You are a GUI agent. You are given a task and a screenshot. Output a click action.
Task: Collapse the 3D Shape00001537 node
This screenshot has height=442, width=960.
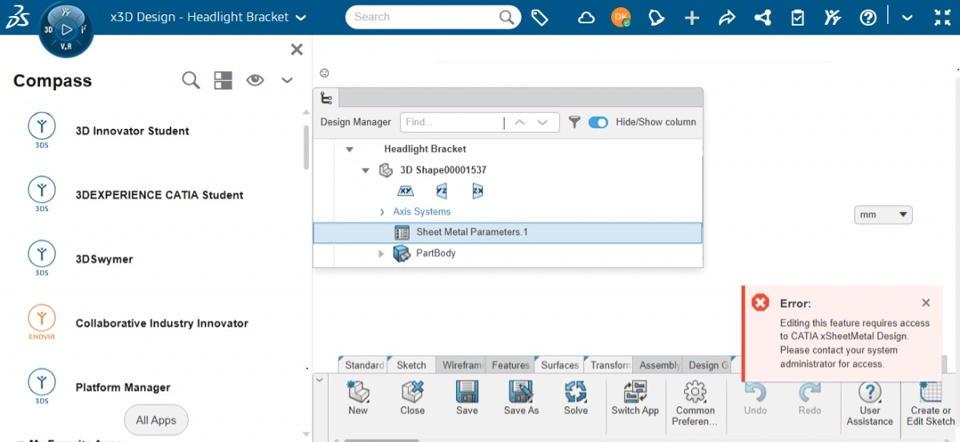pyautogui.click(x=366, y=170)
